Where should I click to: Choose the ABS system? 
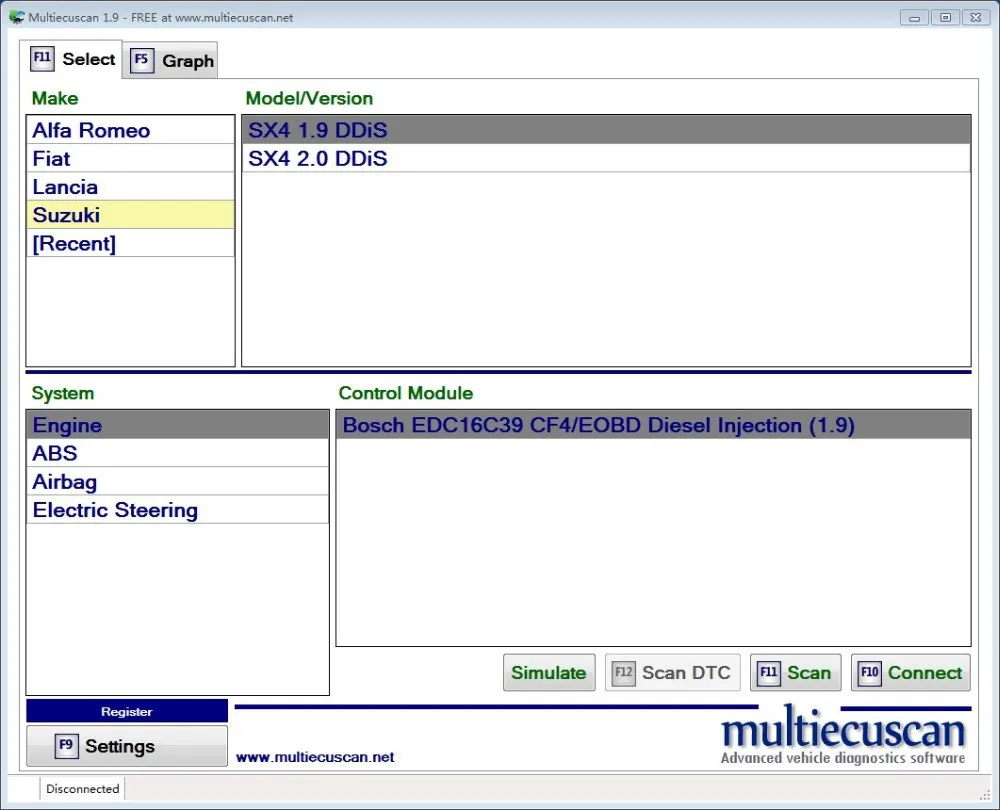click(177, 453)
